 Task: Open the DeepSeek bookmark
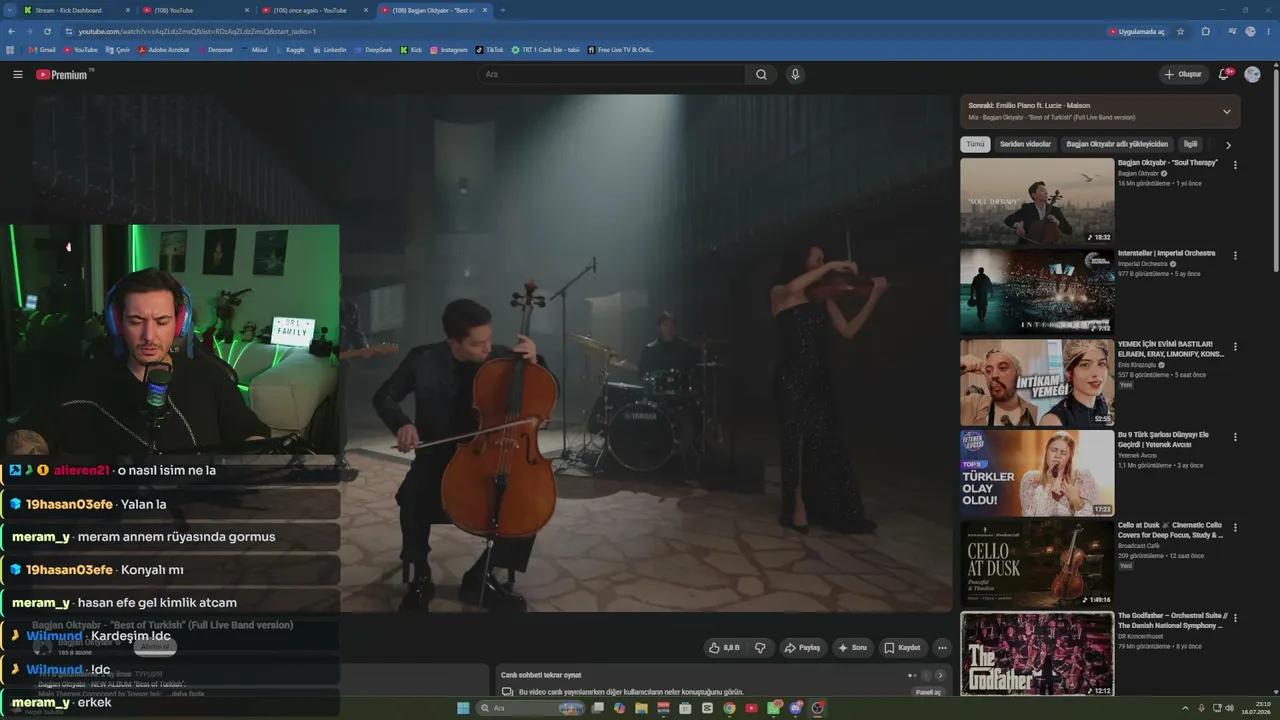pyautogui.click(x=373, y=49)
